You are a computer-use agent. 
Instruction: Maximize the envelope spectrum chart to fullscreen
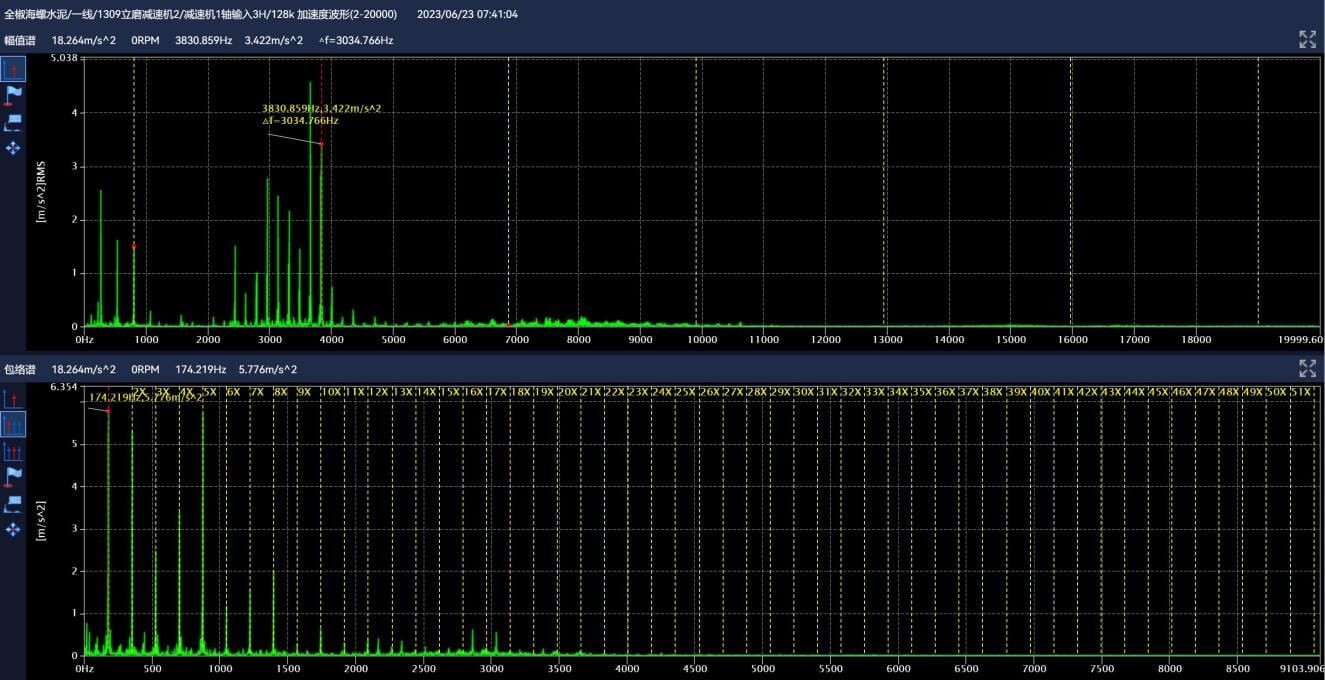pyautogui.click(x=1307, y=369)
